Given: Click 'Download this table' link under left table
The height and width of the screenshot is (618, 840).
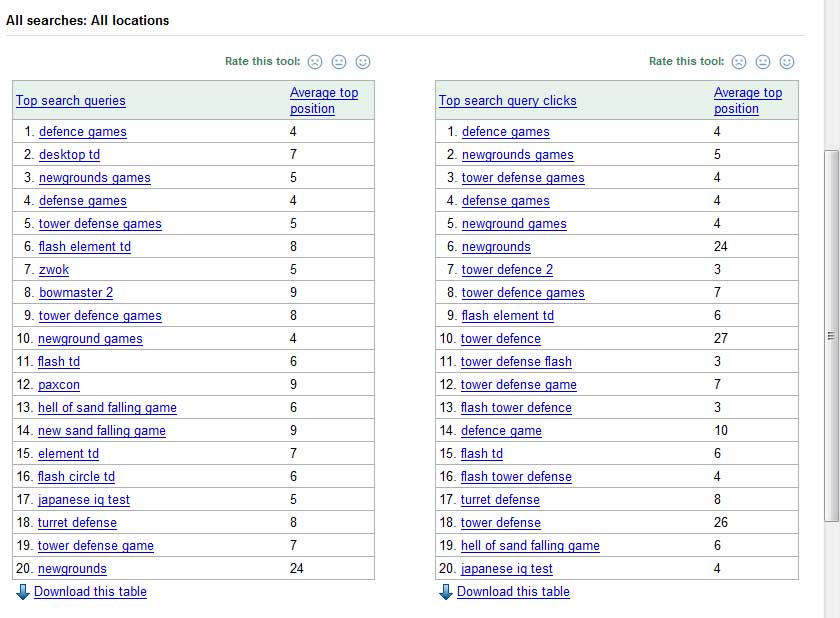Looking at the screenshot, I should (x=90, y=592).
